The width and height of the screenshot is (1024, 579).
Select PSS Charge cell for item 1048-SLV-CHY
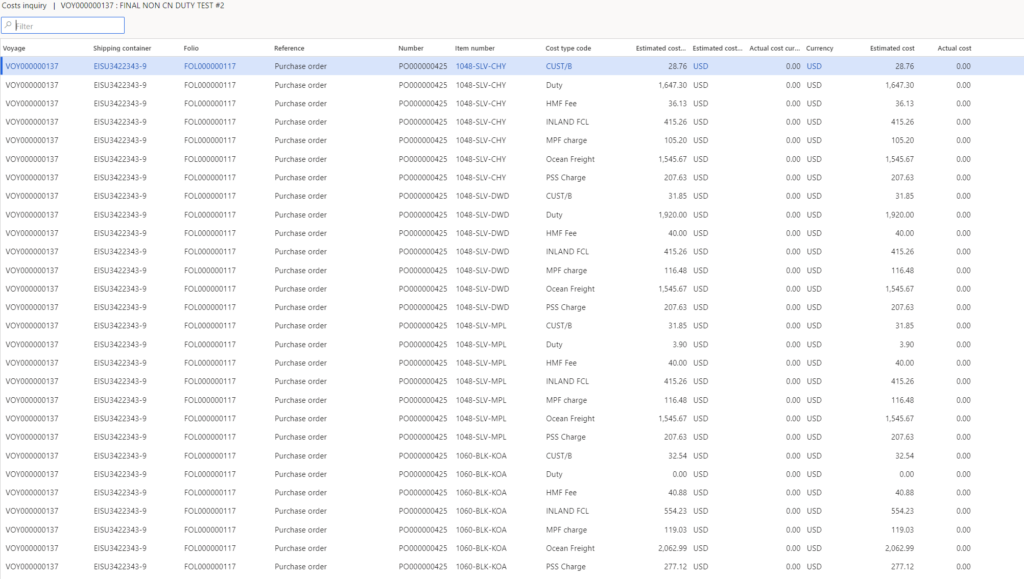(x=566, y=178)
